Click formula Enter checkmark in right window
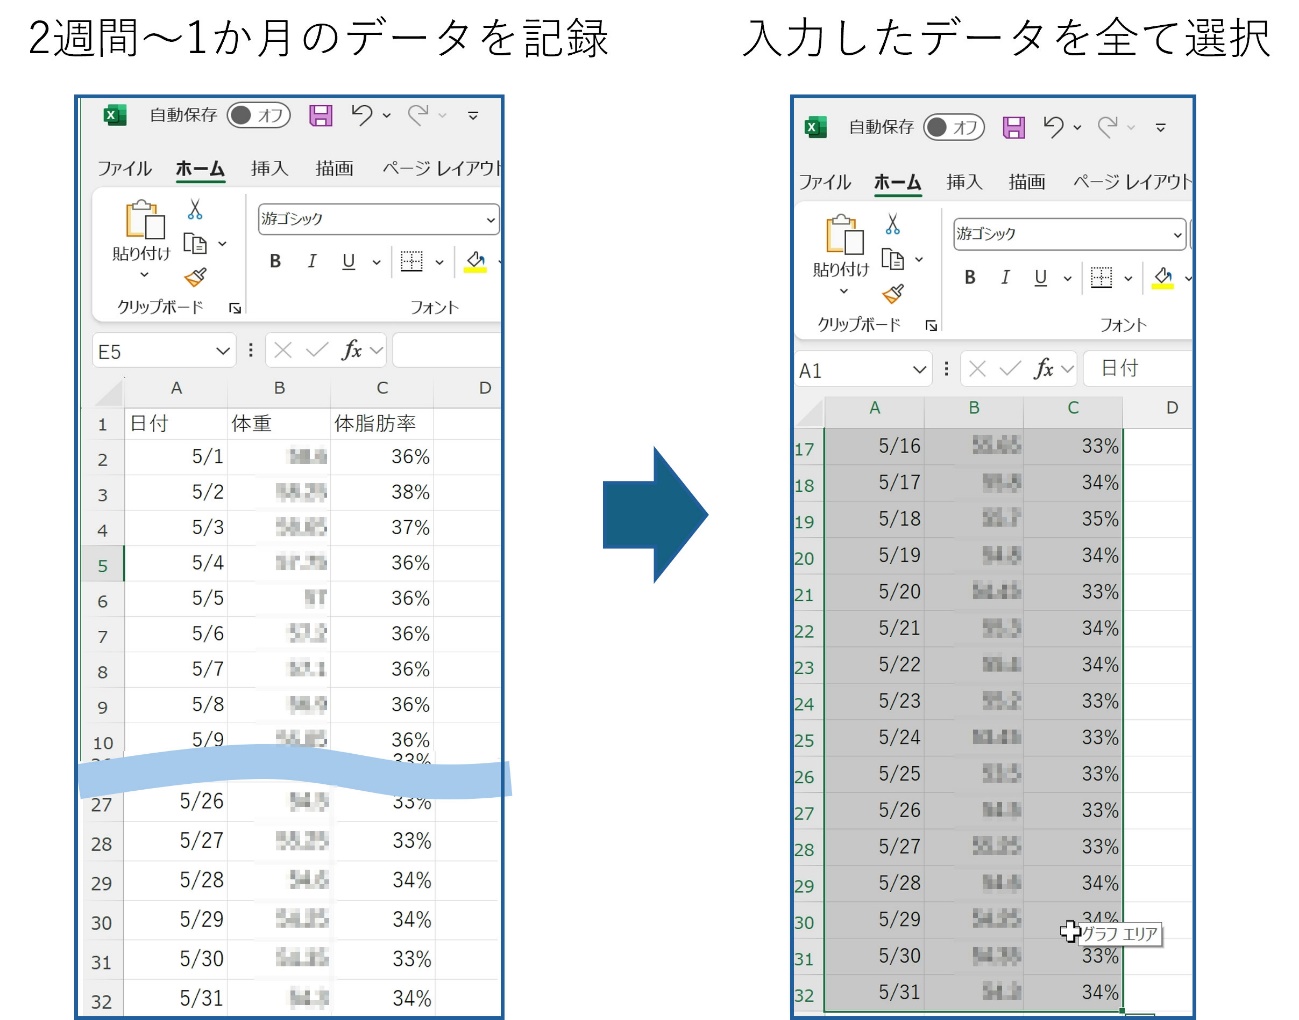Screen dimensions: 1299x1020 [1010, 369]
